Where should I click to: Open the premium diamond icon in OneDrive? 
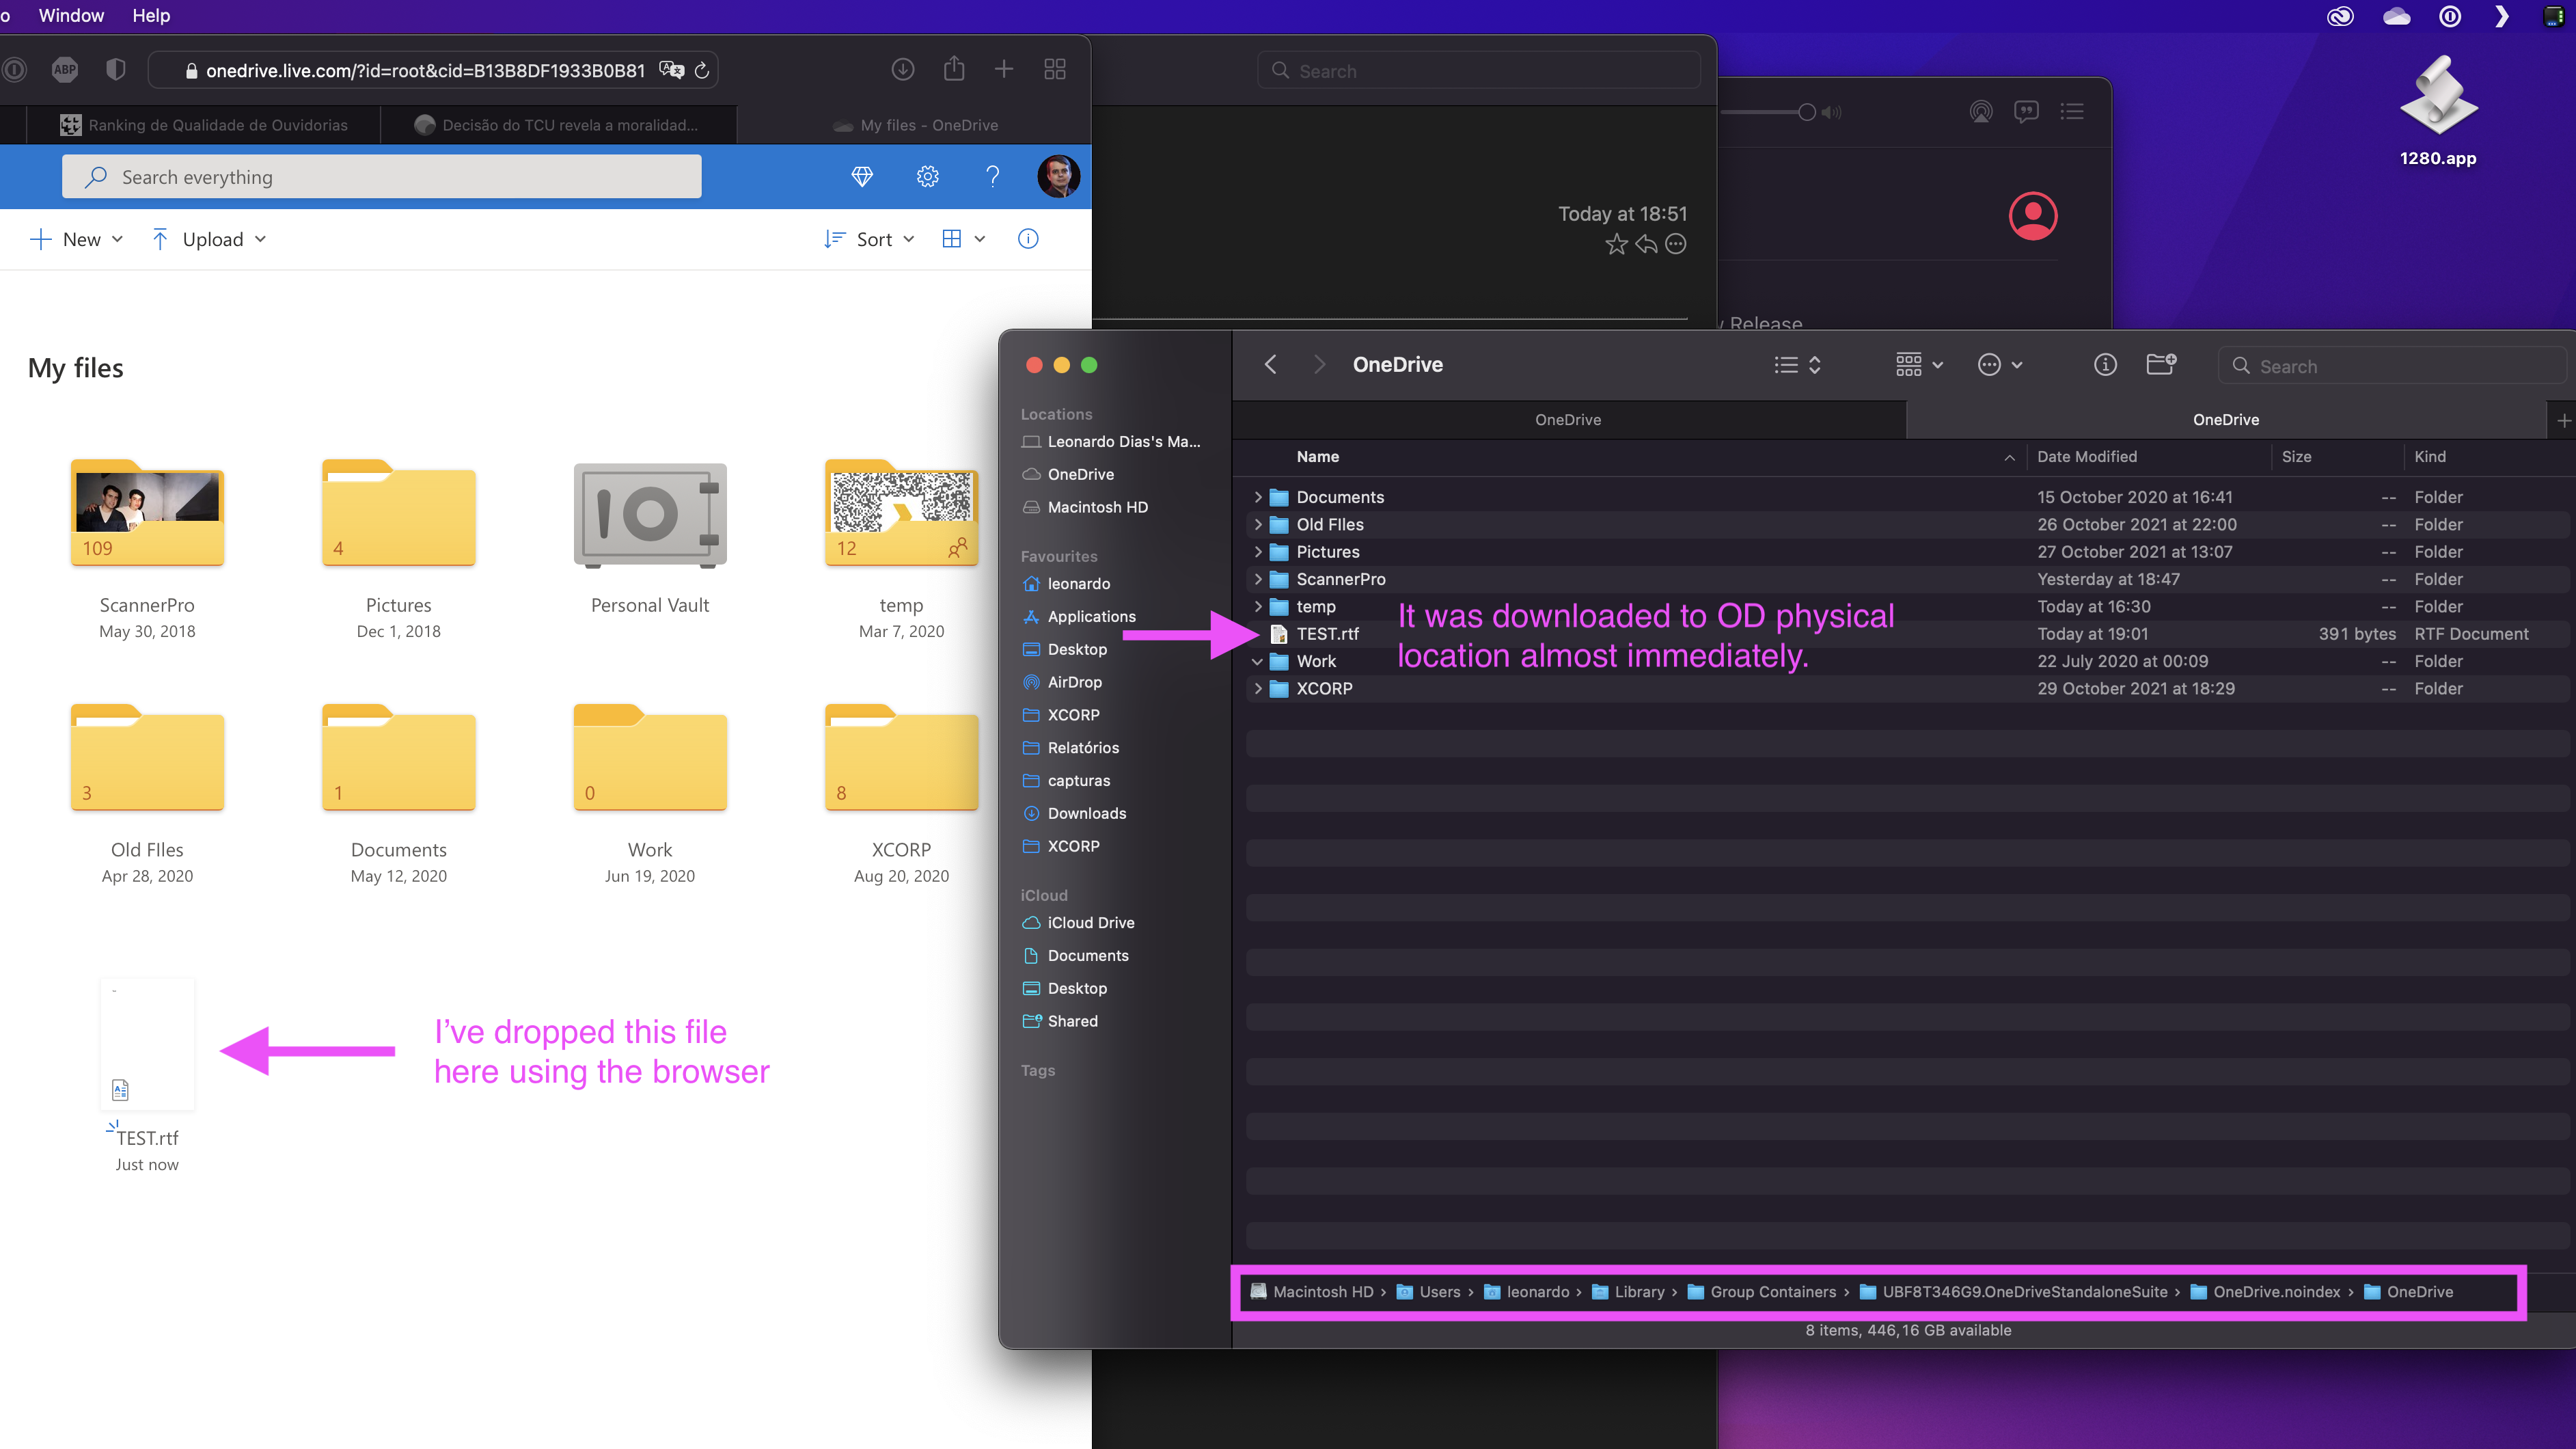[861, 177]
